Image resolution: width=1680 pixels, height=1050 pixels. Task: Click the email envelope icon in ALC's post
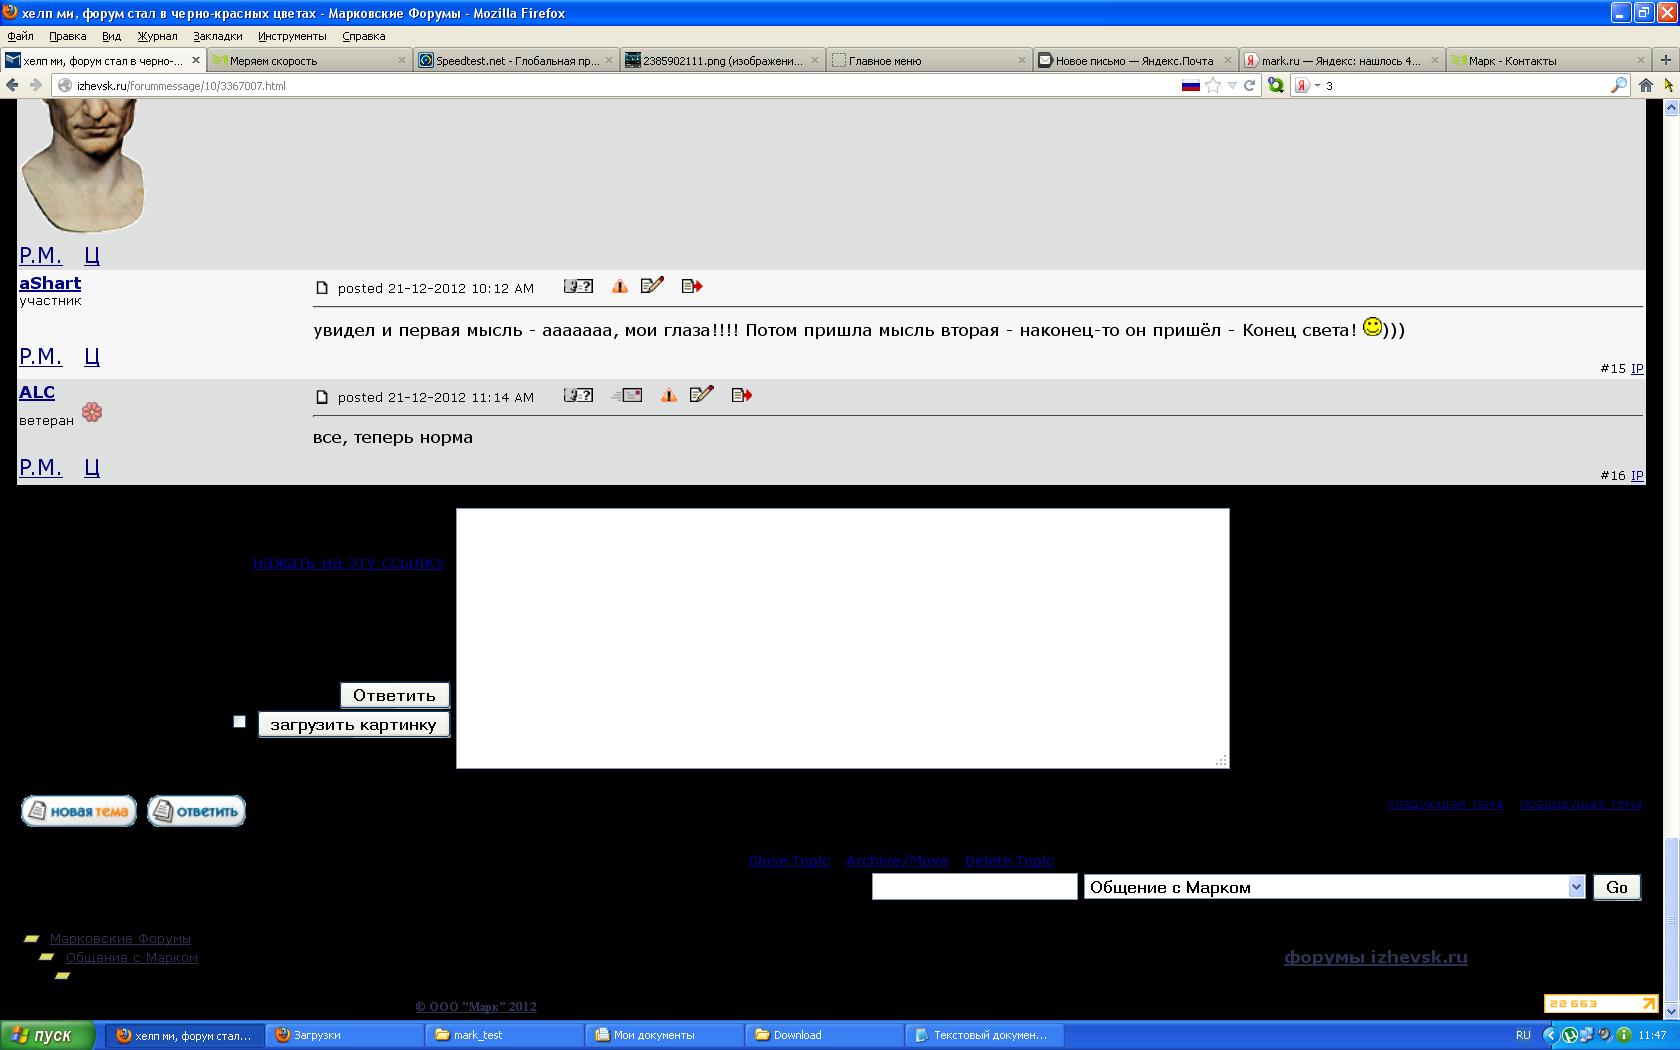(627, 396)
